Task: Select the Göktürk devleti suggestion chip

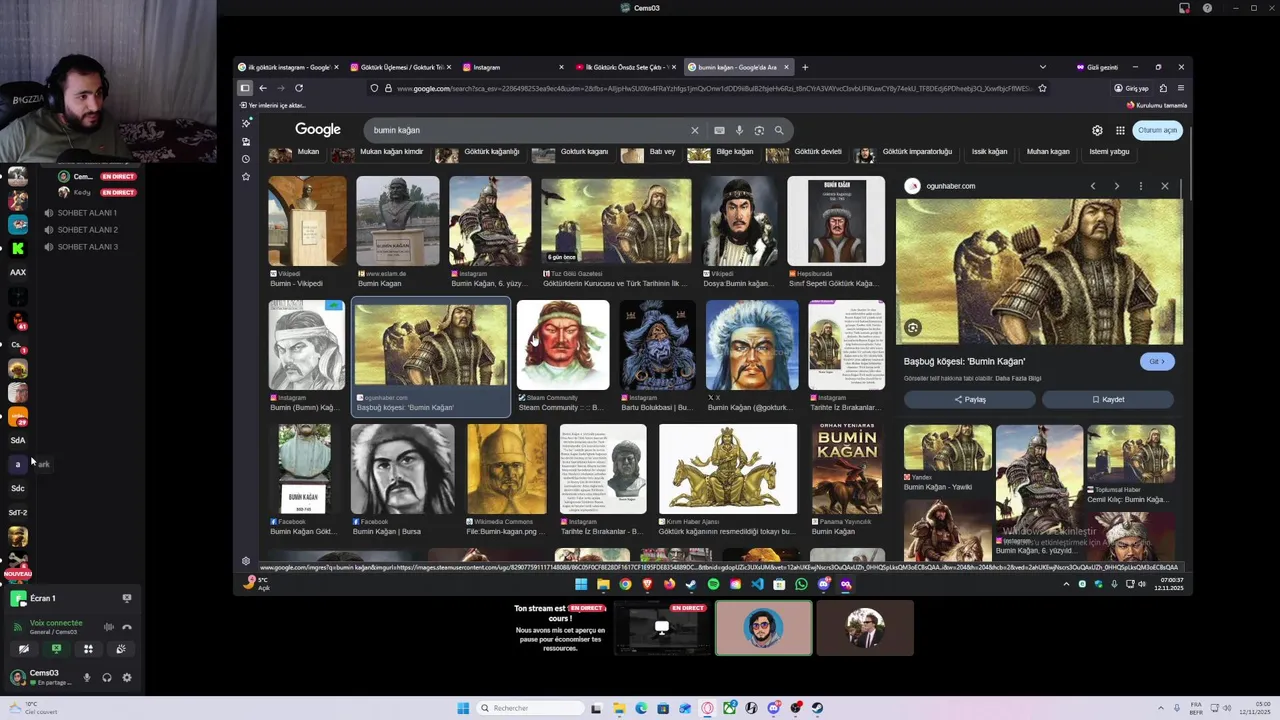Action: [x=806, y=152]
